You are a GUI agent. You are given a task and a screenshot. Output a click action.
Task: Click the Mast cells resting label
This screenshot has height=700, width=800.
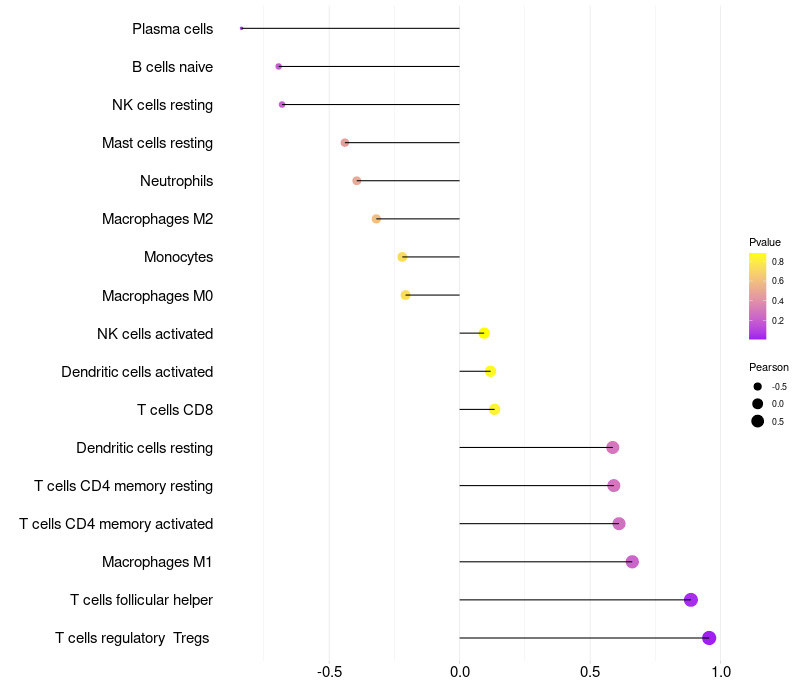[157, 143]
